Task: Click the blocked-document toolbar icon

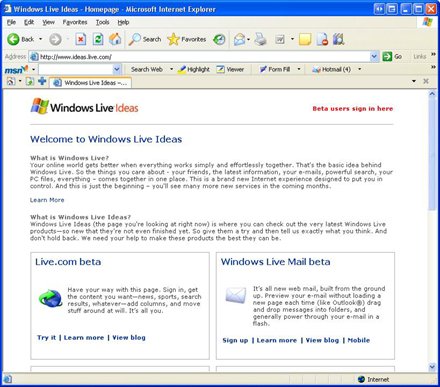Action: 322,39
